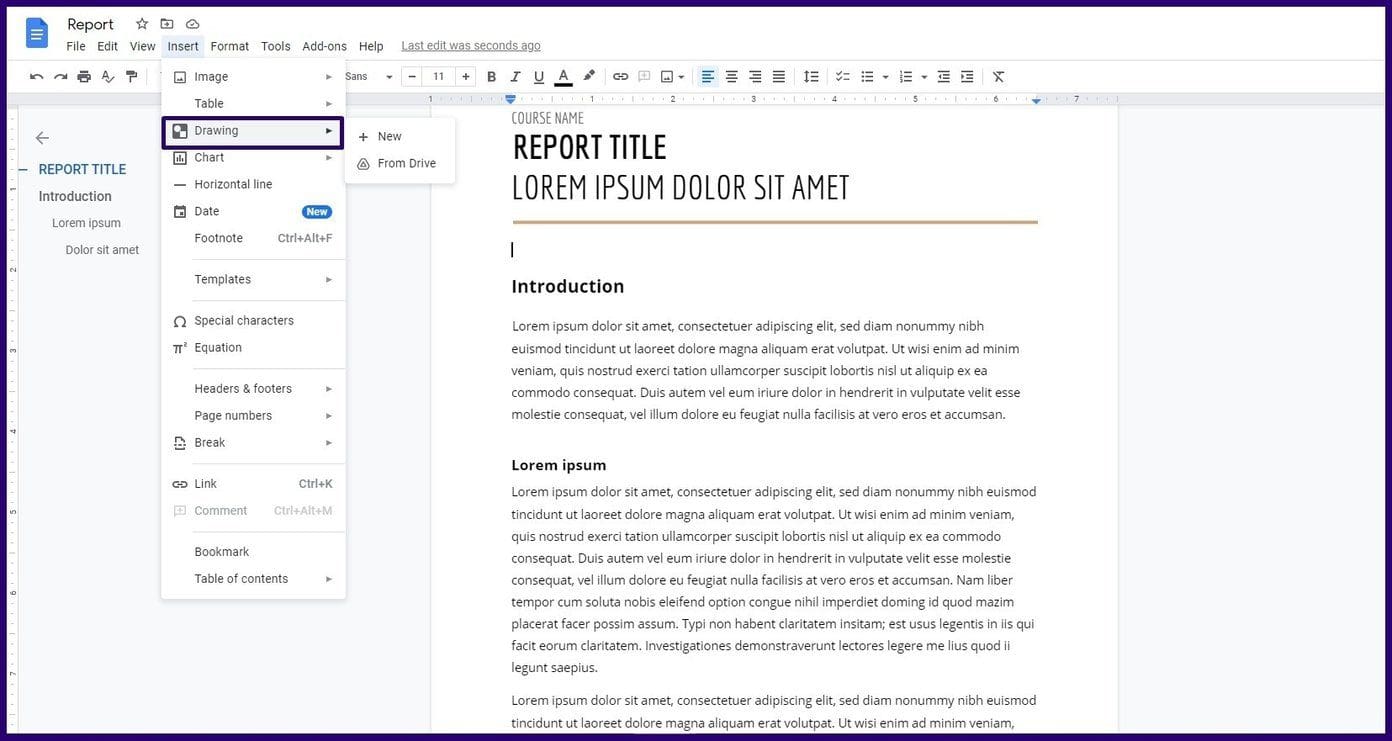Click the Decrease indent icon
1392x741 pixels.
coord(943,77)
